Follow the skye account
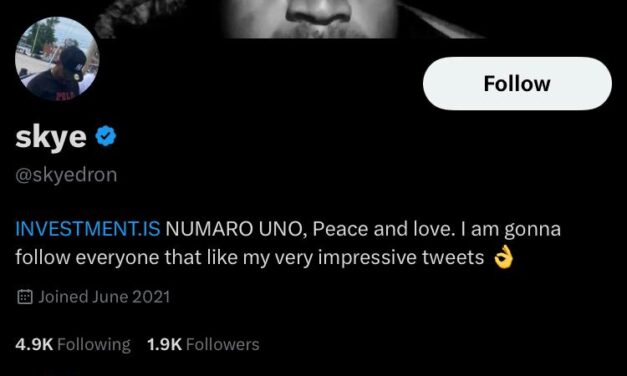The width and height of the screenshot is (627, 376). click(517, 84)
